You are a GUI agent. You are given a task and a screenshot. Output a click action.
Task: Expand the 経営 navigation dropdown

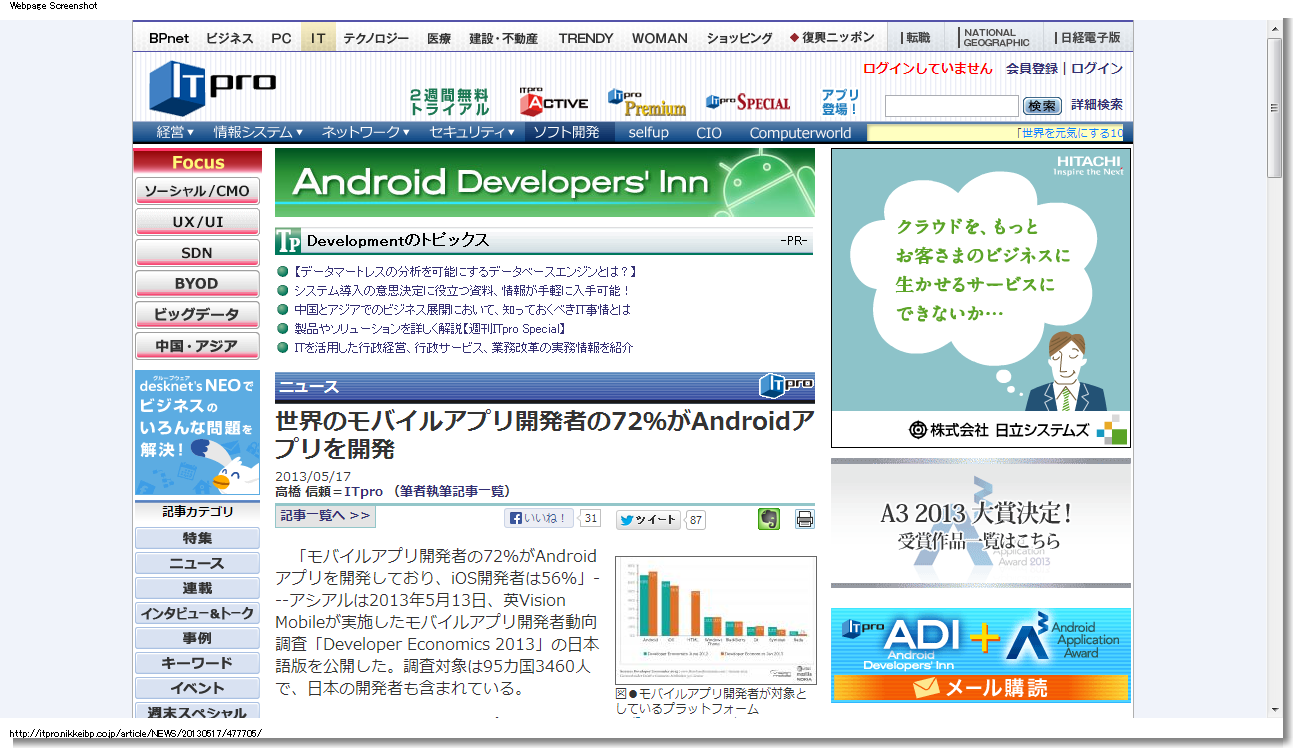pyautogui.click(x=175, y=132)
